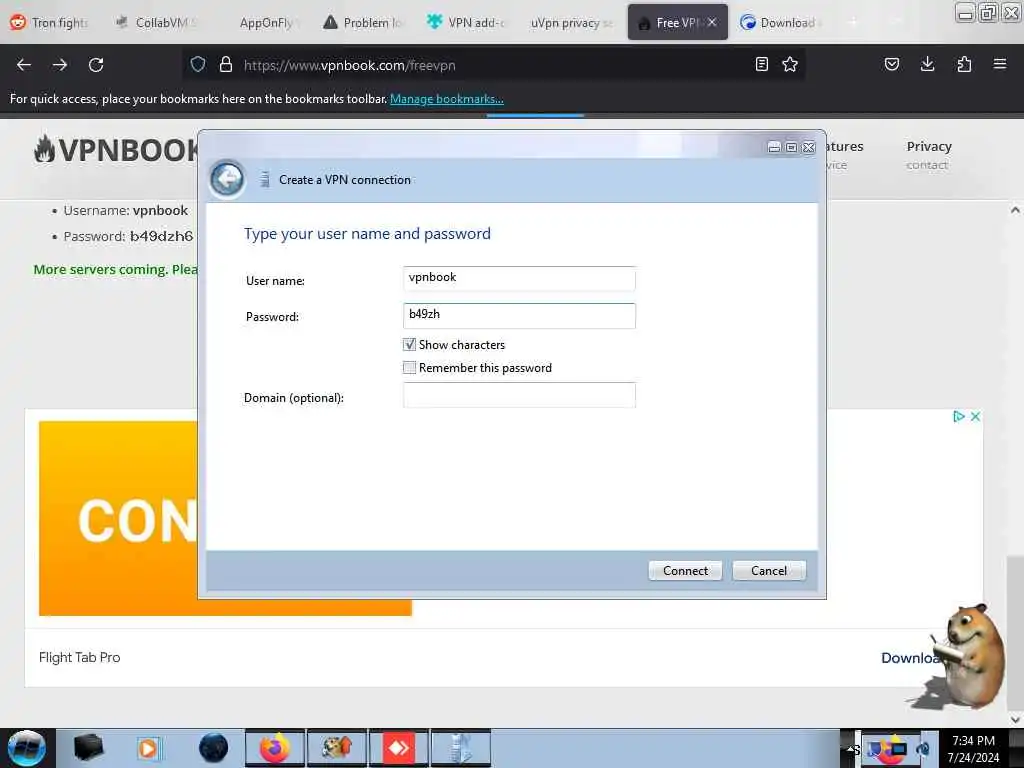Open a new browser tab with plus
The image size is (1024, 768).
[852, 22]
